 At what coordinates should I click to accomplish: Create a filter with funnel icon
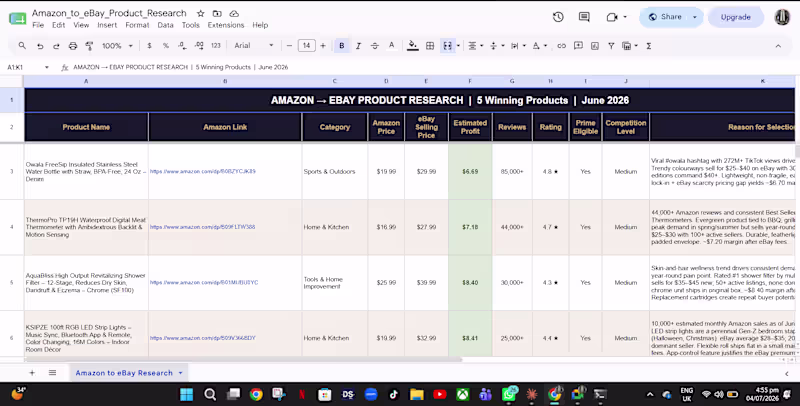tap(611, 46)
